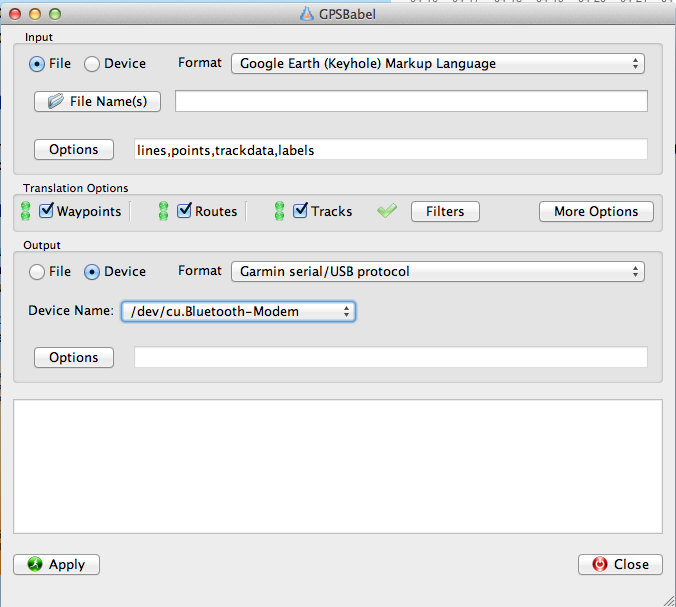This screenshot has width=676, height=607.
Task: Click the input options field showing lines,points,trackdata,labels
Action: (391, 150)
